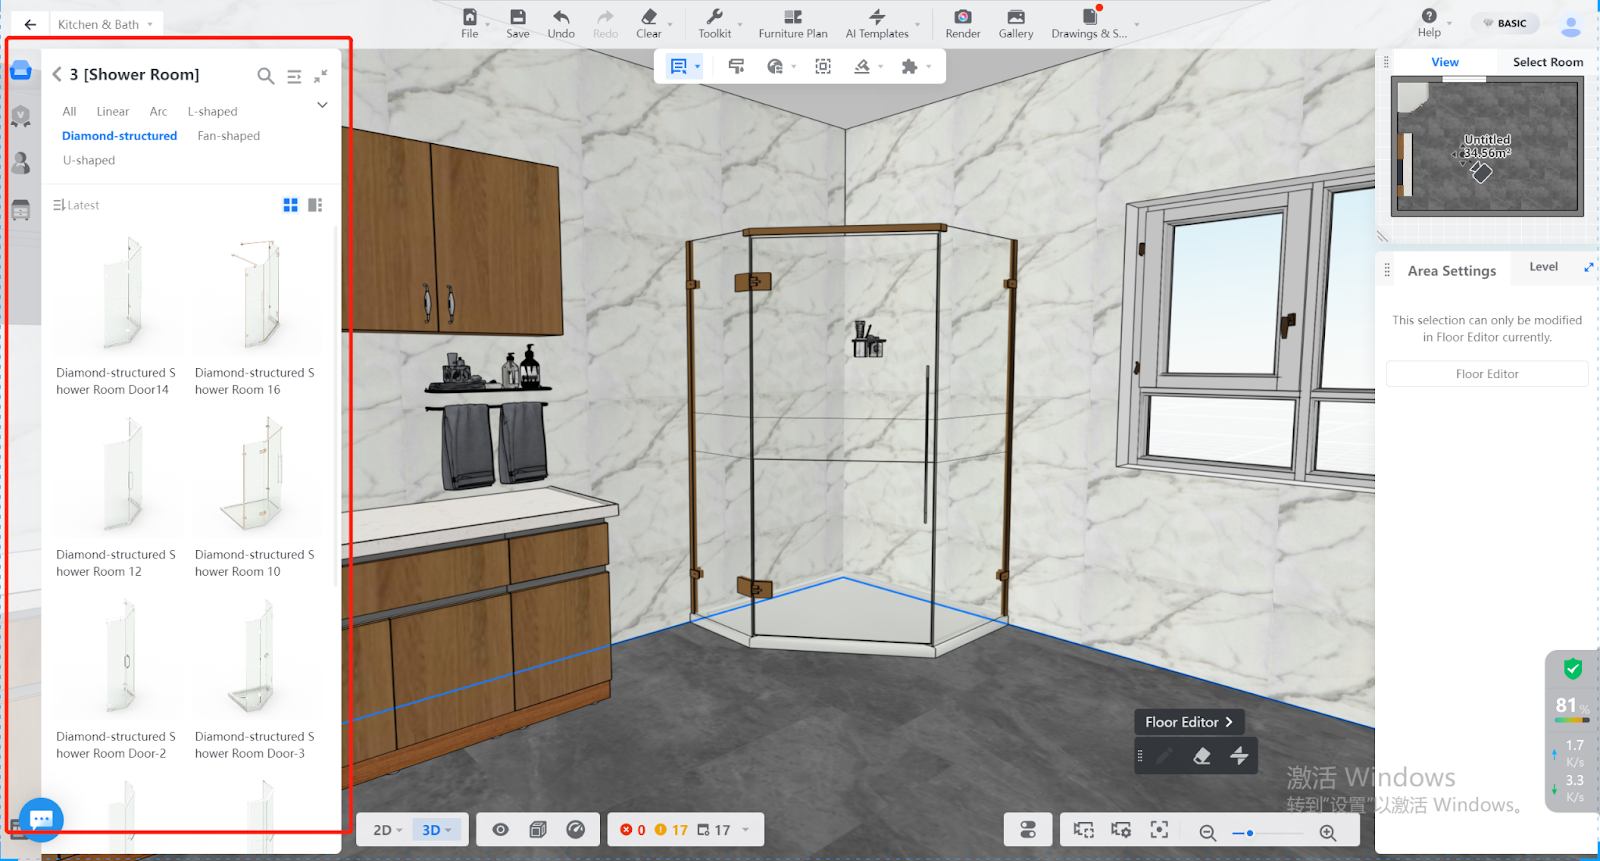This screenshot has height=861, width=1600.
Task: Filter by Arc shower rooms
Action: (x=158, y=111)
